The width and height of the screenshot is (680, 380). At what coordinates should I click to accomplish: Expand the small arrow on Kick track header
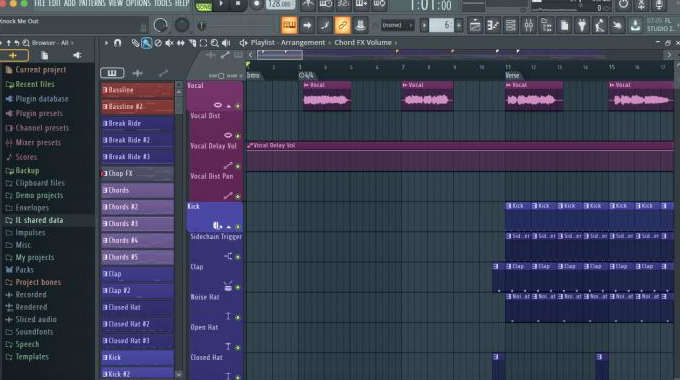tap(229, 227)
